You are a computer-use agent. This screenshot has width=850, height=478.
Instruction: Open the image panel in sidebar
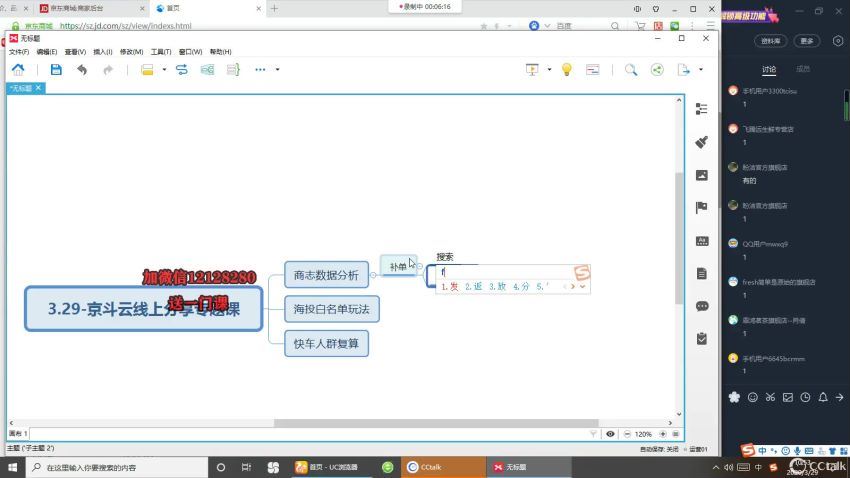pyautogui.click(x=701, y=175)
